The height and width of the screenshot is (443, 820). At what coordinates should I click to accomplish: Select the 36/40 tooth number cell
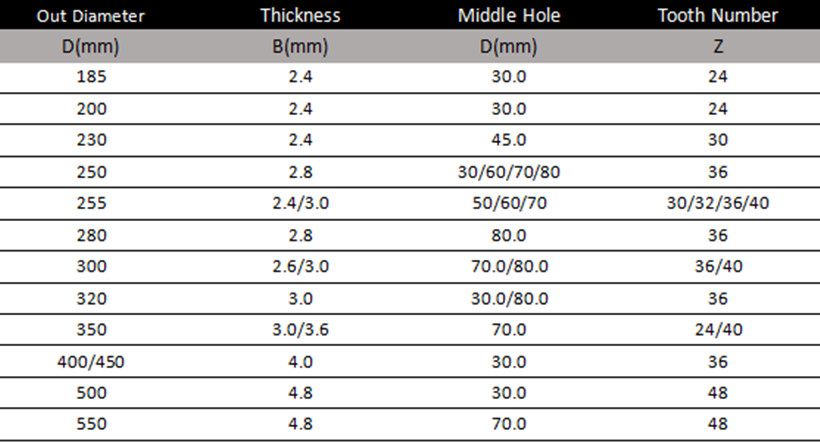pos(718,267)
